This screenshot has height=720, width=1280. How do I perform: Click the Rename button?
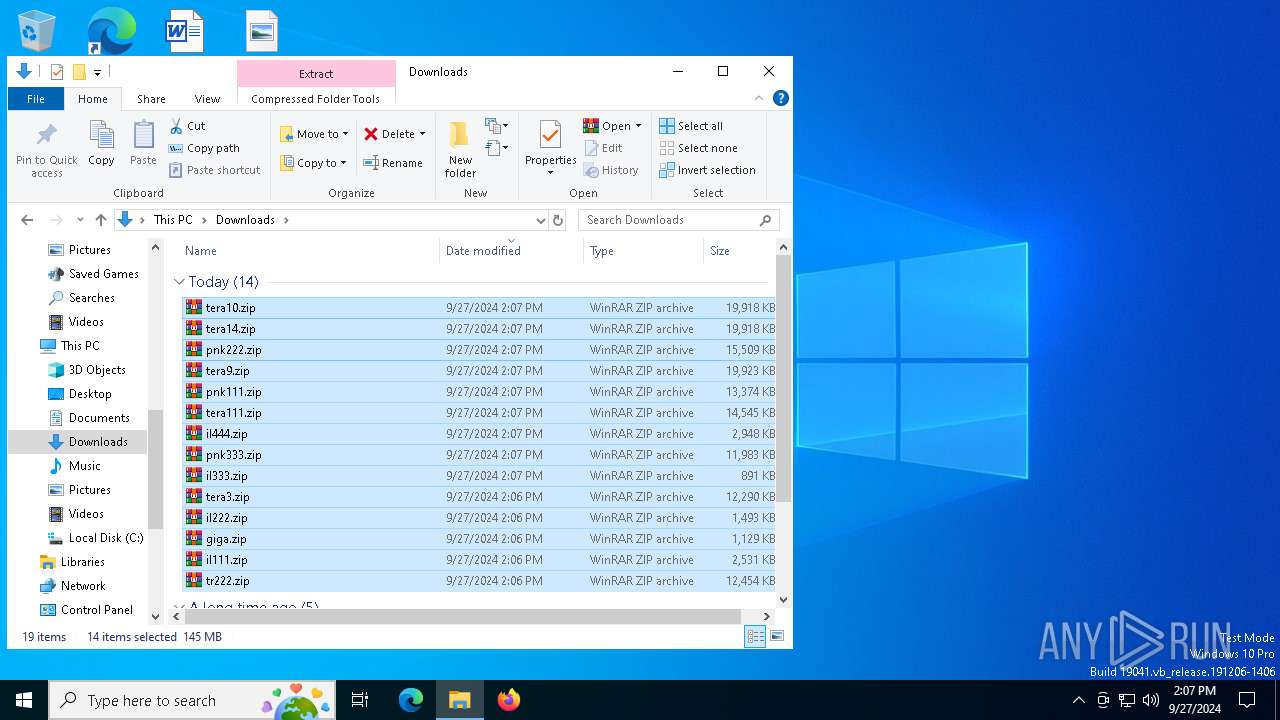coord(392,163)
